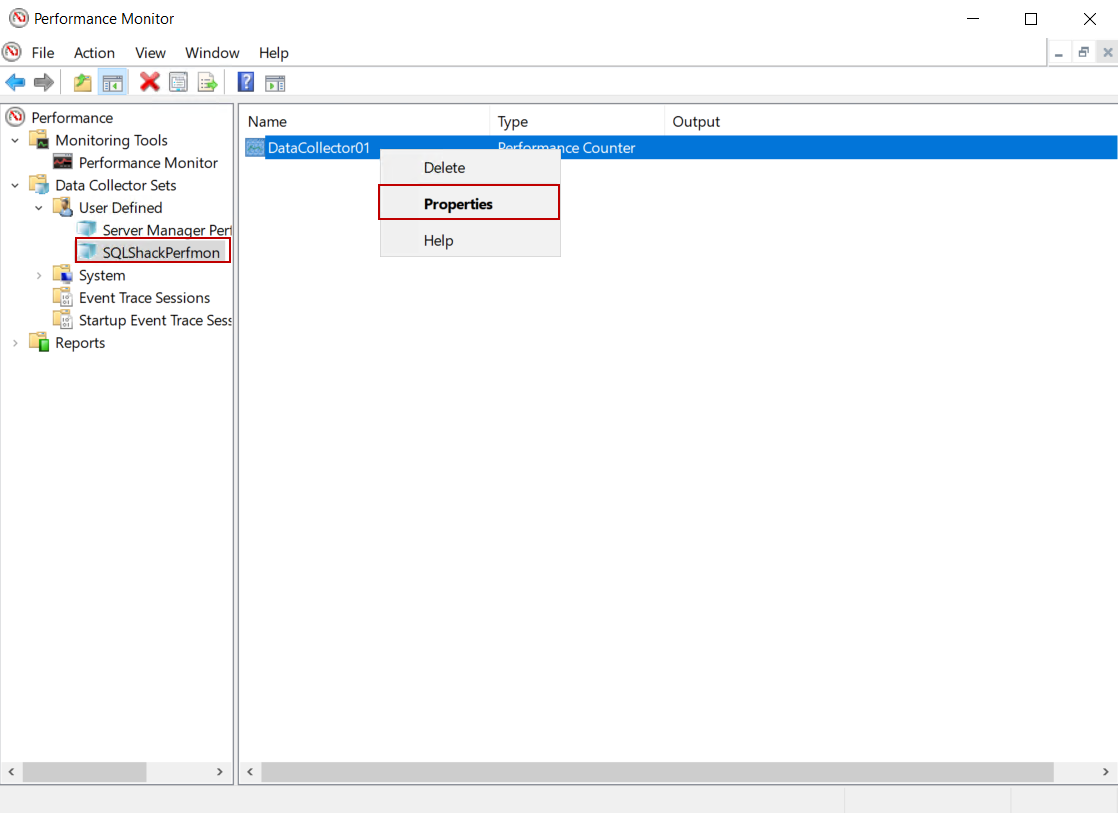Click the Reports folder icon
Image resolution: width=1118 pixels, height=813 pixels.
click(39, 342)
